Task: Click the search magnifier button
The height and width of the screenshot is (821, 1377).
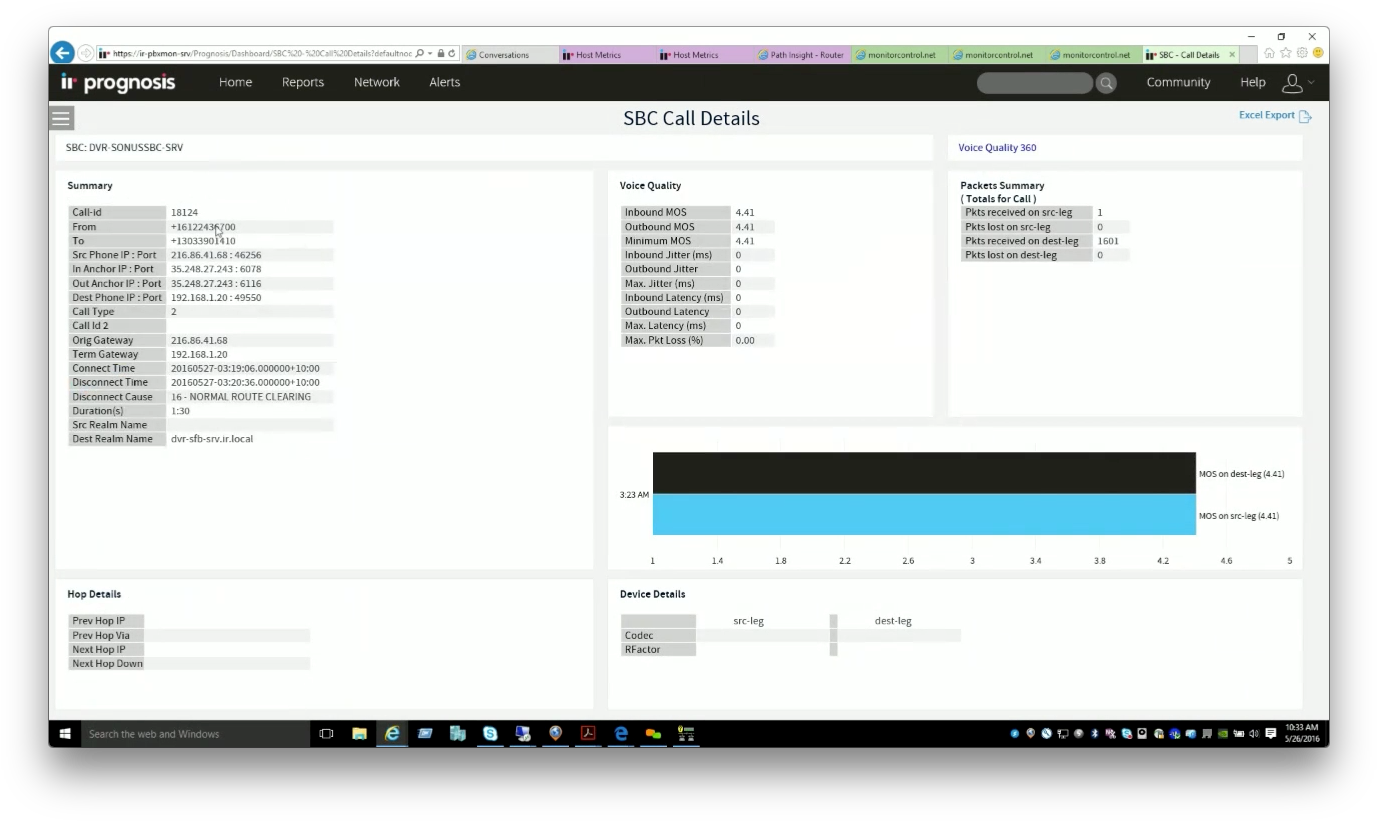Action: pyautogui.click(x=1106, y=83)
